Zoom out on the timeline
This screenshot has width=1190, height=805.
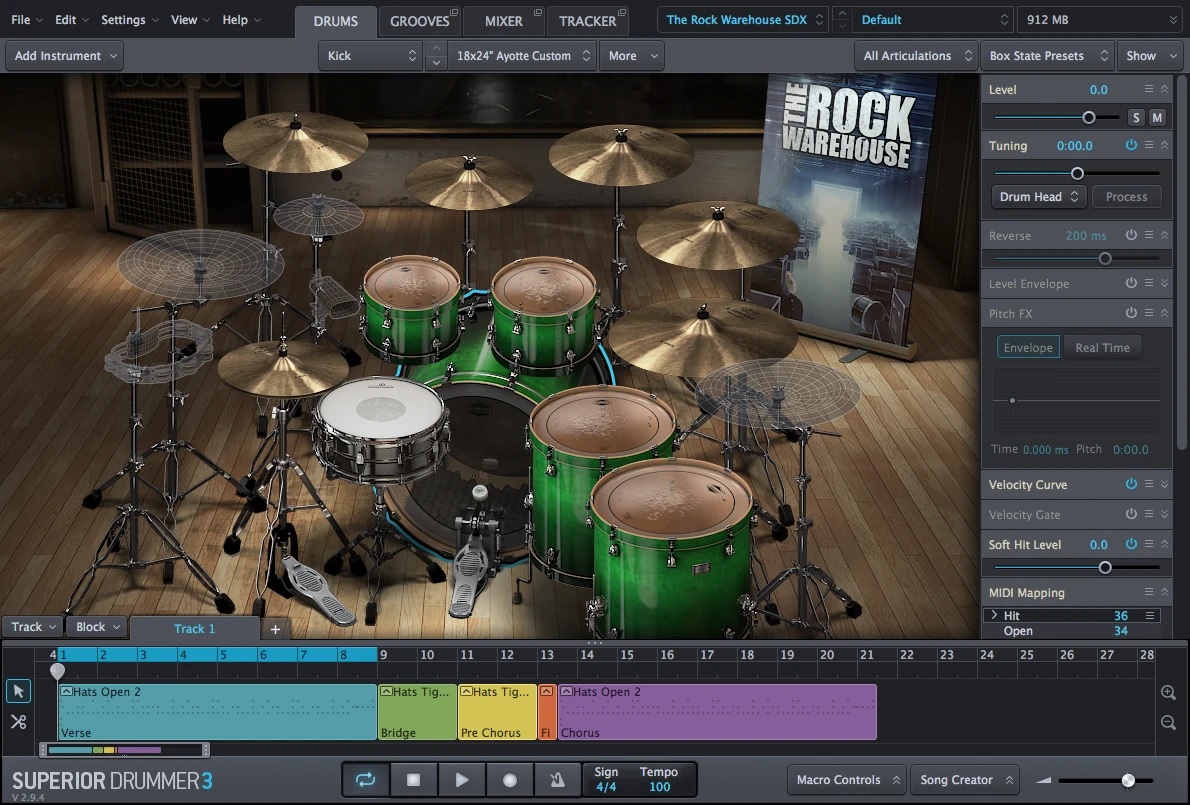[x=1168, y=722]
